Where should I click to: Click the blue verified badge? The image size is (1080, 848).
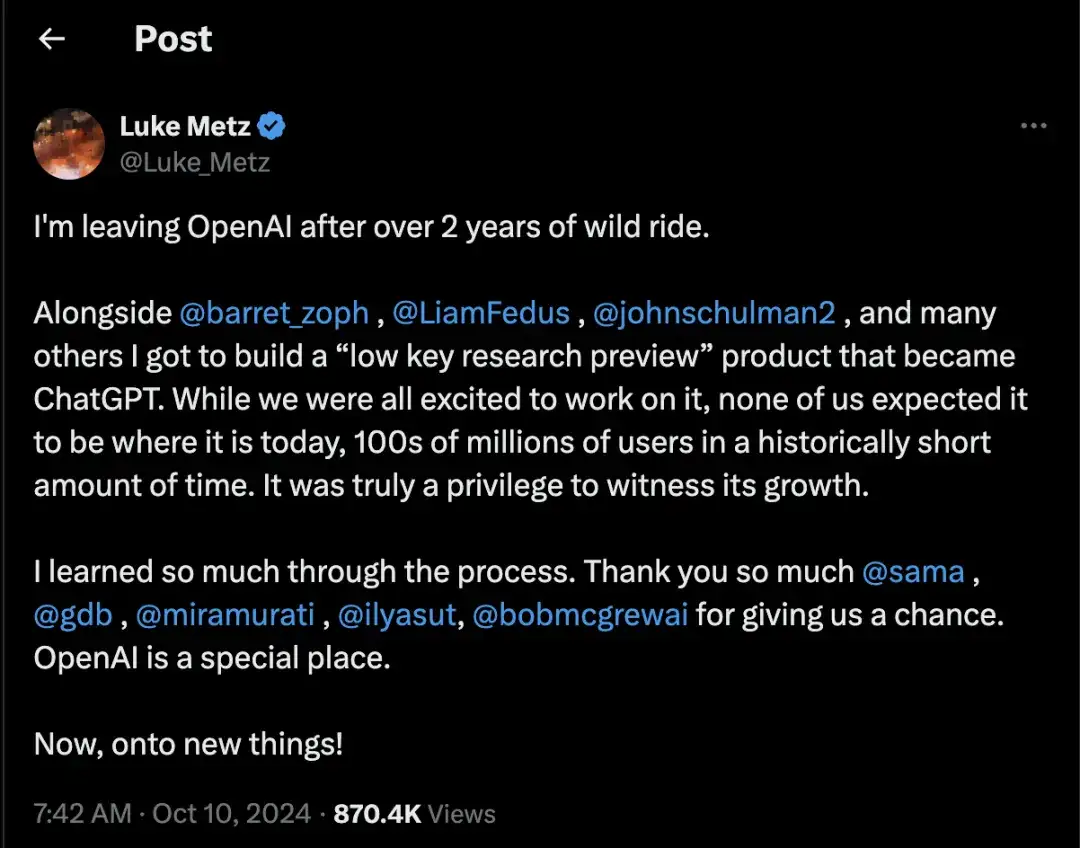(273, 127)
